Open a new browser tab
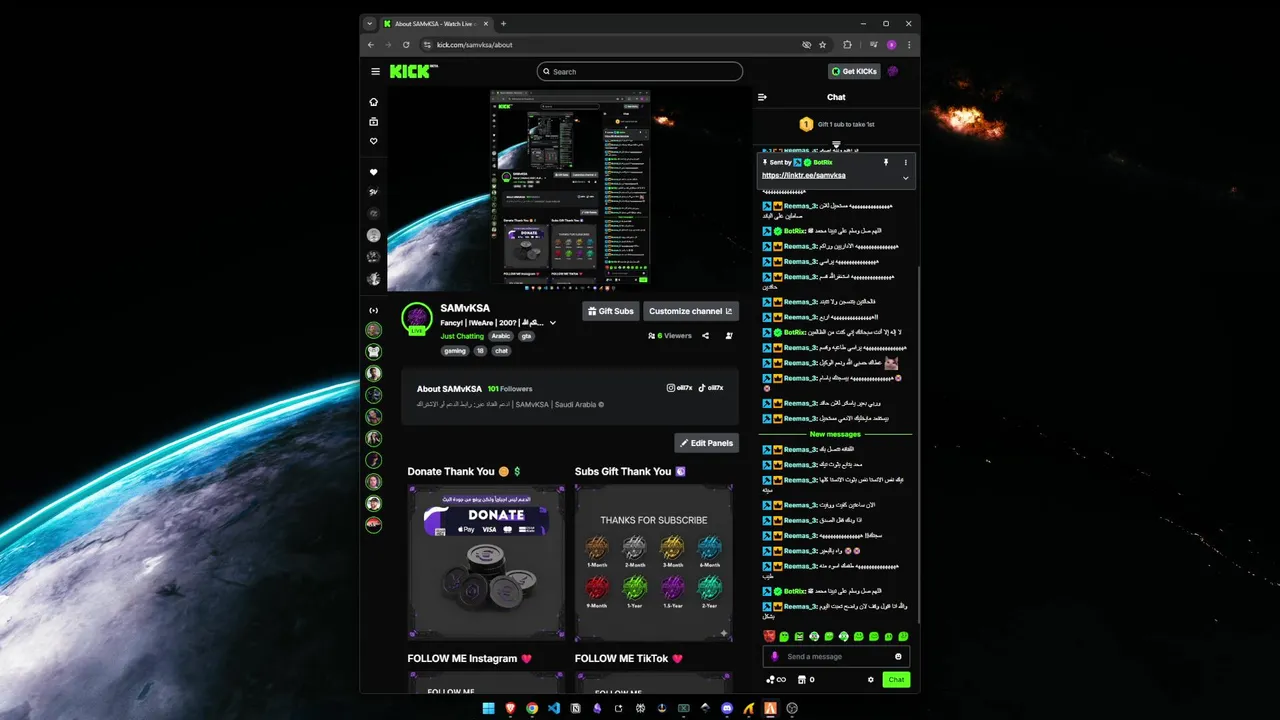Screen dimensions: 1280x720 click(x=504, y=23)
